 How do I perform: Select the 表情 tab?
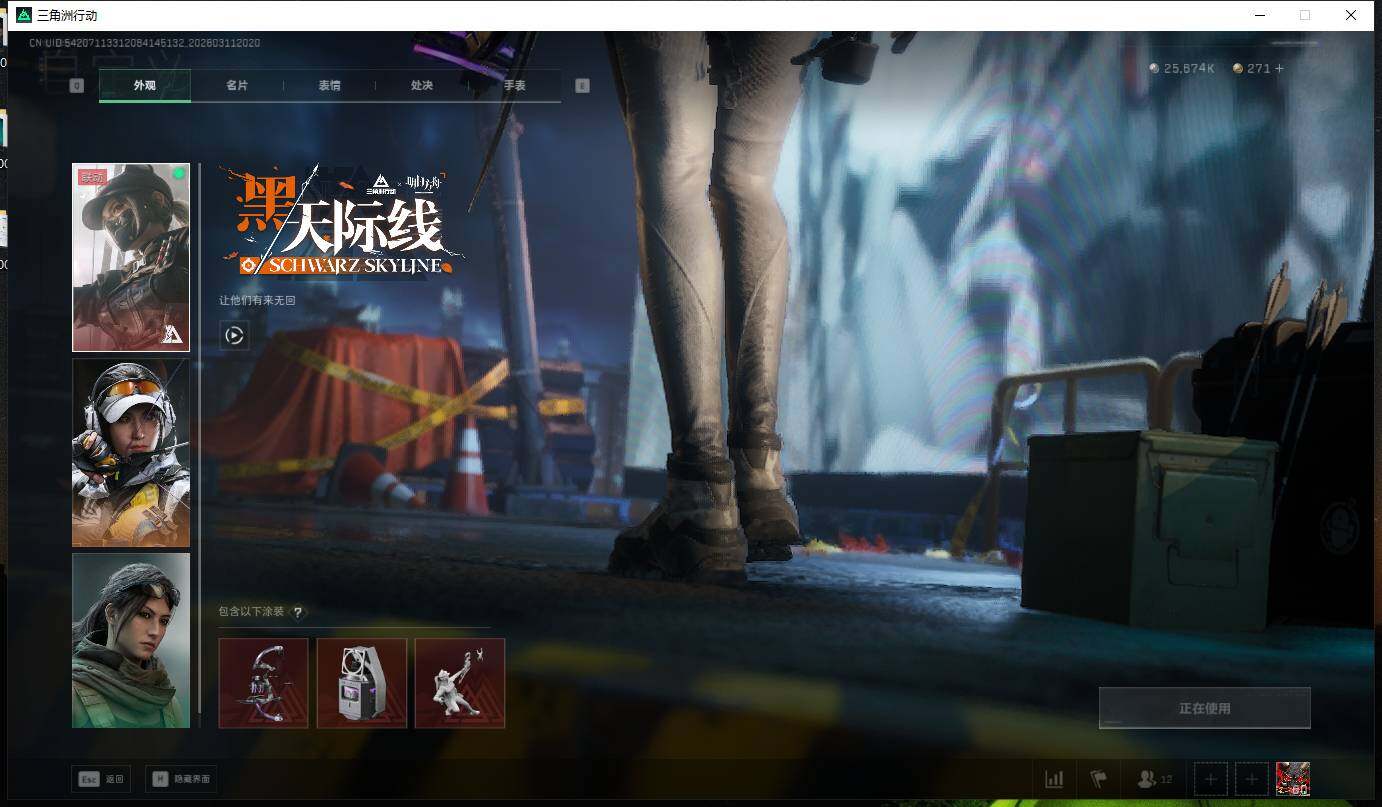(329, 86)
